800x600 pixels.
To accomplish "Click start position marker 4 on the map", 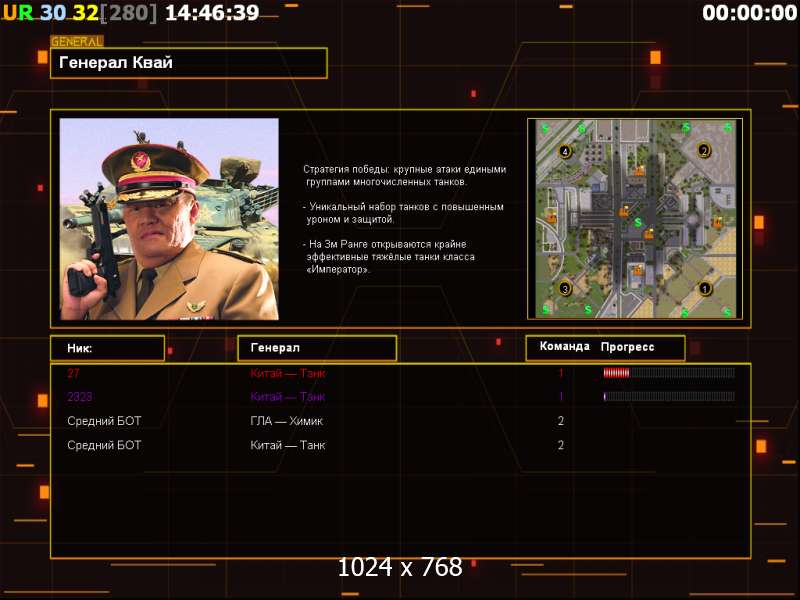I will 565,151.
